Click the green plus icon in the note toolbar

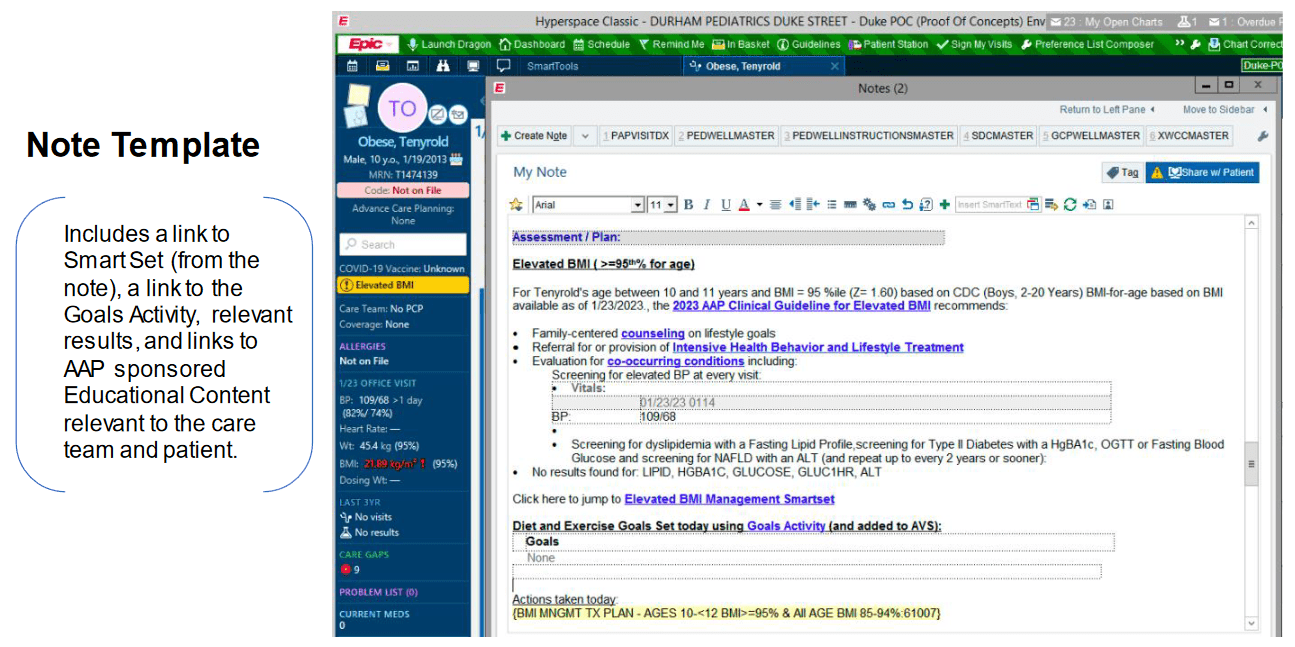coord(944,205)
